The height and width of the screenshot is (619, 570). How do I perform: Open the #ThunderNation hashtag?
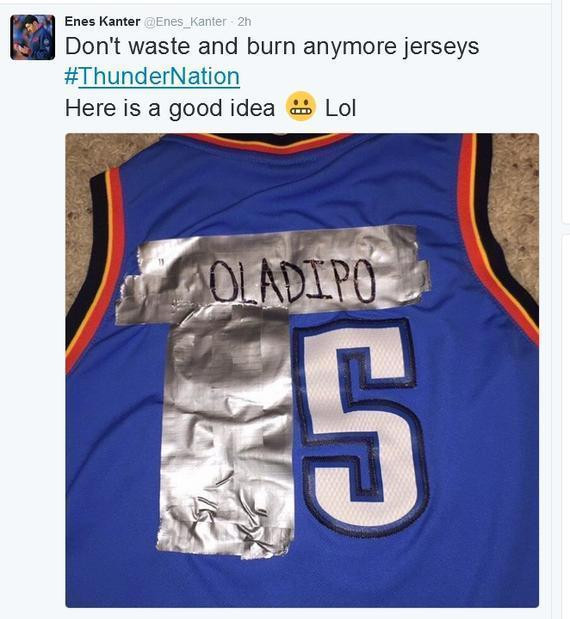152,76
